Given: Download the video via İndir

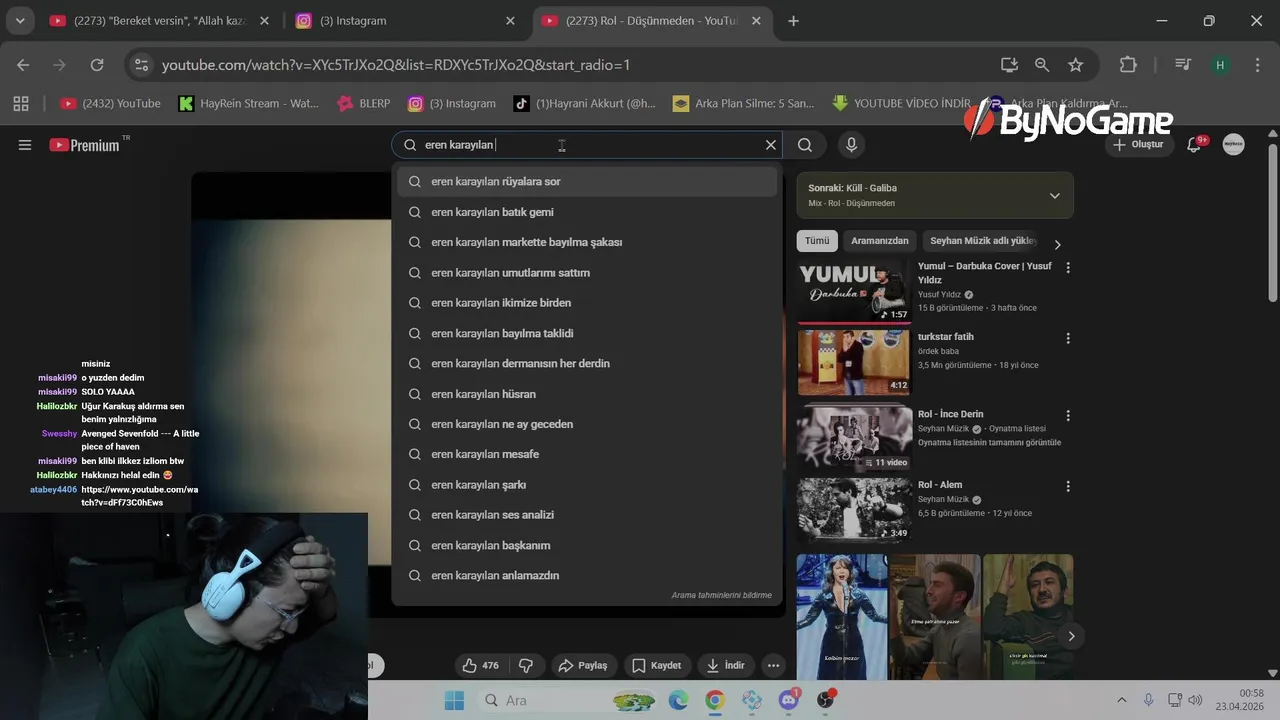Looking at the screenshot, I should point(726,665).
